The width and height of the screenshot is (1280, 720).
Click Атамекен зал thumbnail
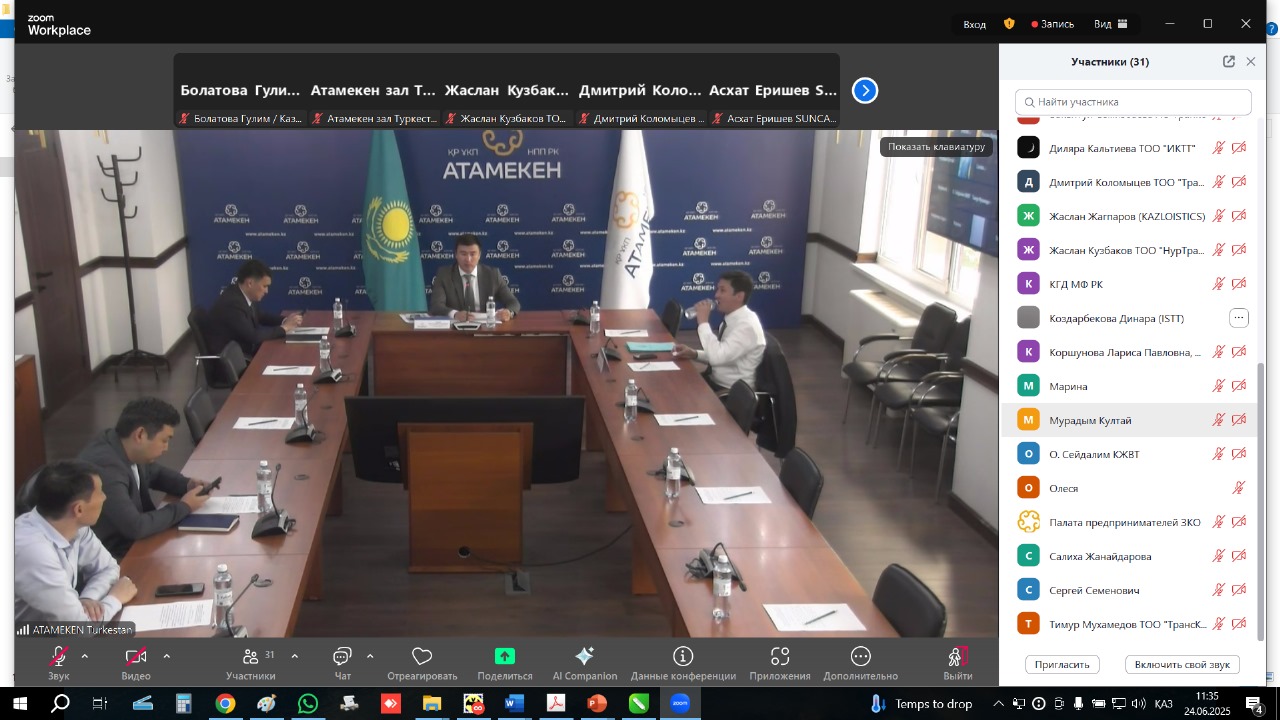[x=373, y=91]
